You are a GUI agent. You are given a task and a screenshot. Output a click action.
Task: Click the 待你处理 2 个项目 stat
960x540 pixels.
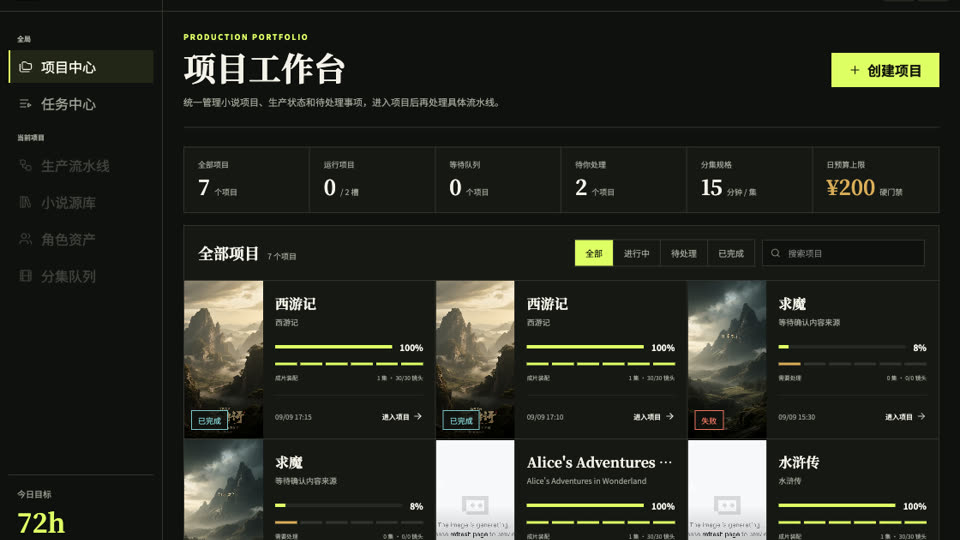click(x=623, y=180)
